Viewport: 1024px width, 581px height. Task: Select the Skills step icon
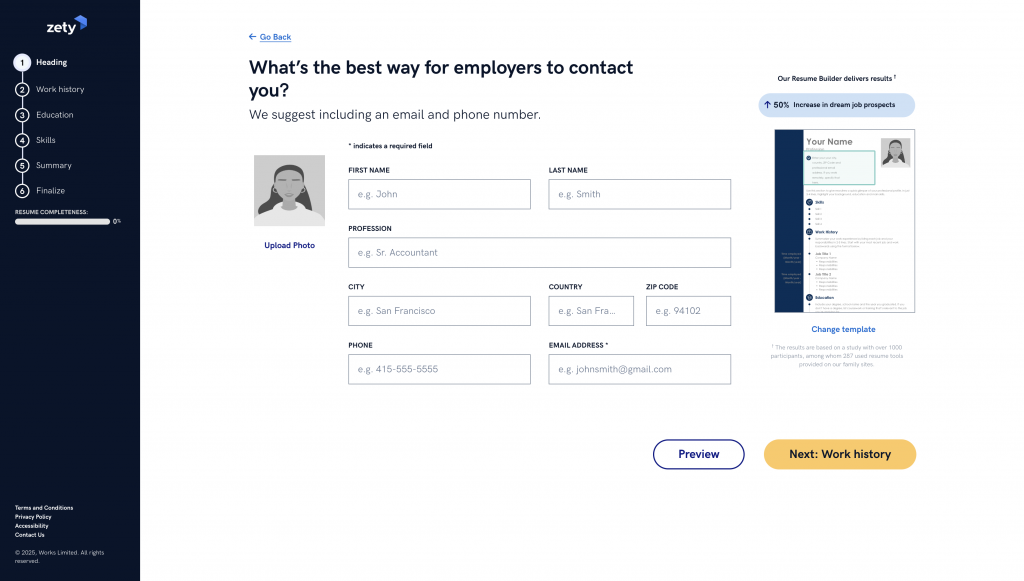[23, 140]
